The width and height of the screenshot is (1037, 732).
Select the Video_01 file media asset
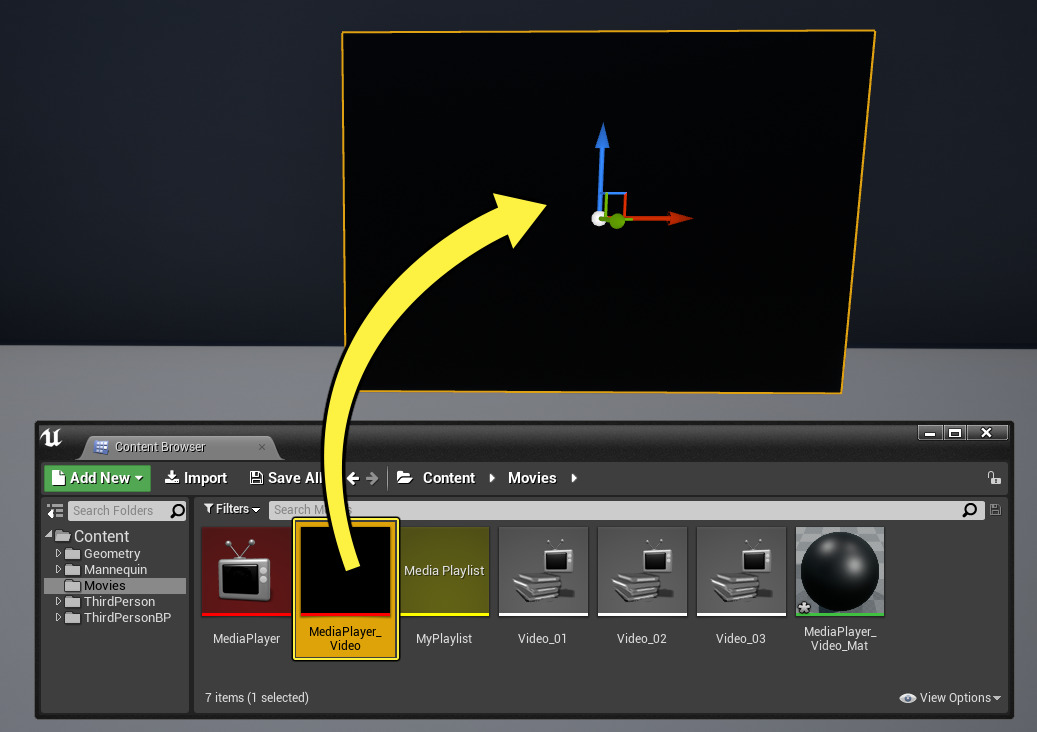pos(543,571)
